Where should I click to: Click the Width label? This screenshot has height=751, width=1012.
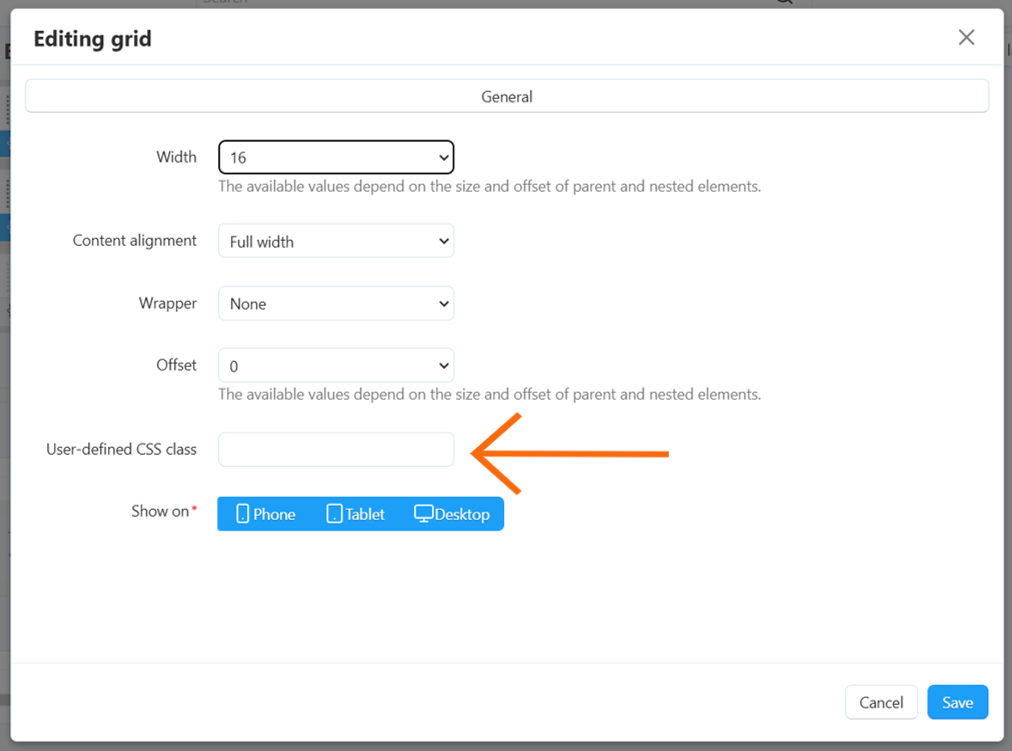click(x=176, y=157)
